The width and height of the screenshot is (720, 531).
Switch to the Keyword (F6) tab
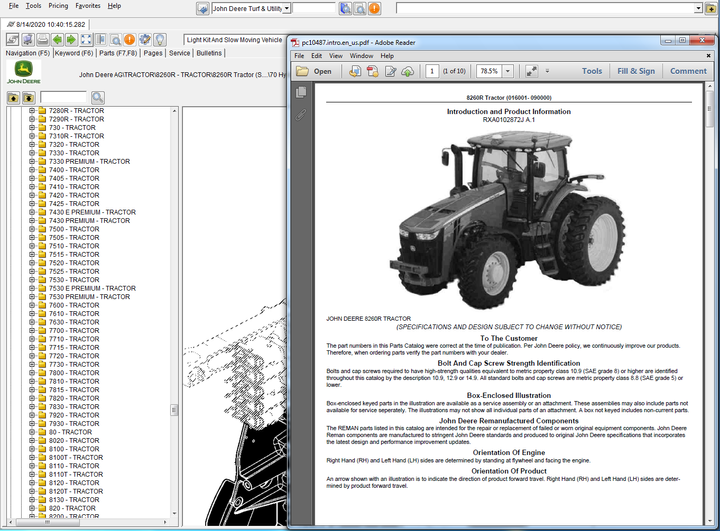coord(74,53)
